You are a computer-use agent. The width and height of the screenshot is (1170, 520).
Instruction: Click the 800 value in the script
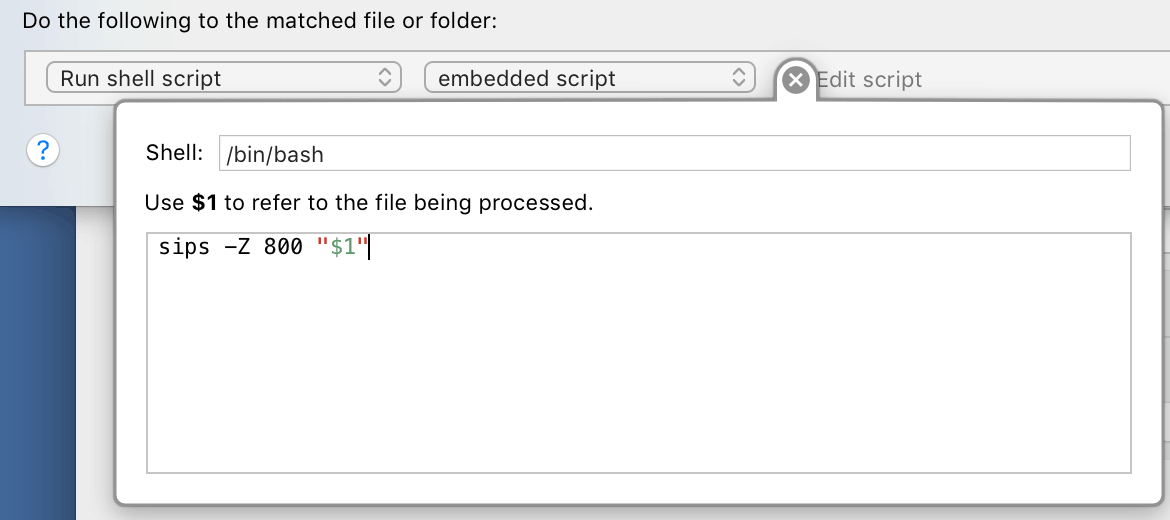(284, 247)
